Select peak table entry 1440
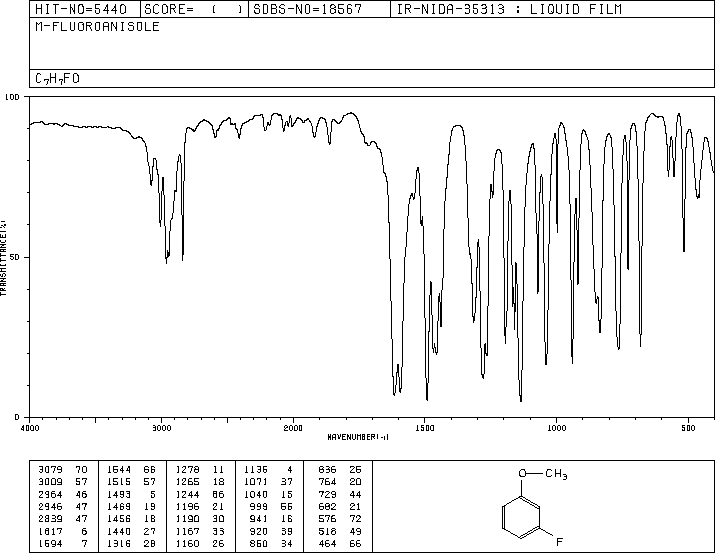Screen dimensions: 715x553 pos(131,531)
